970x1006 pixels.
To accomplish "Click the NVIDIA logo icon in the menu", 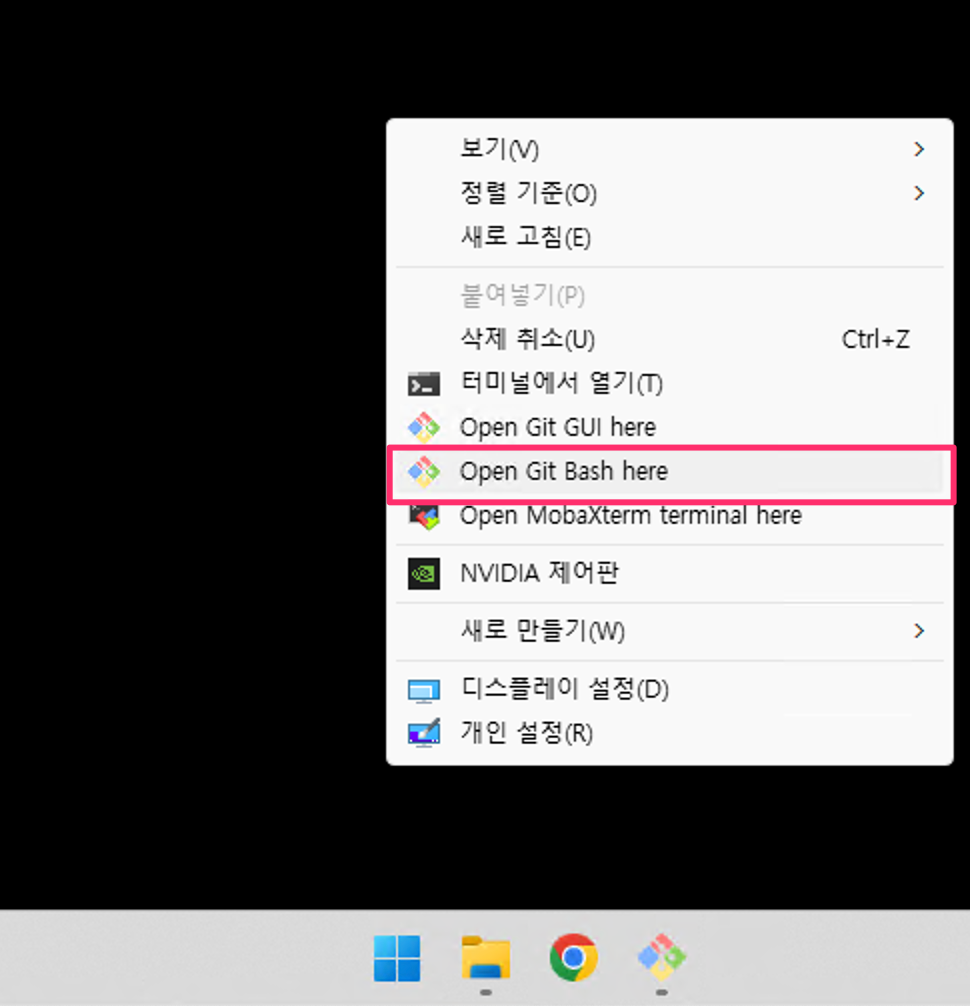I will (423, 573).
